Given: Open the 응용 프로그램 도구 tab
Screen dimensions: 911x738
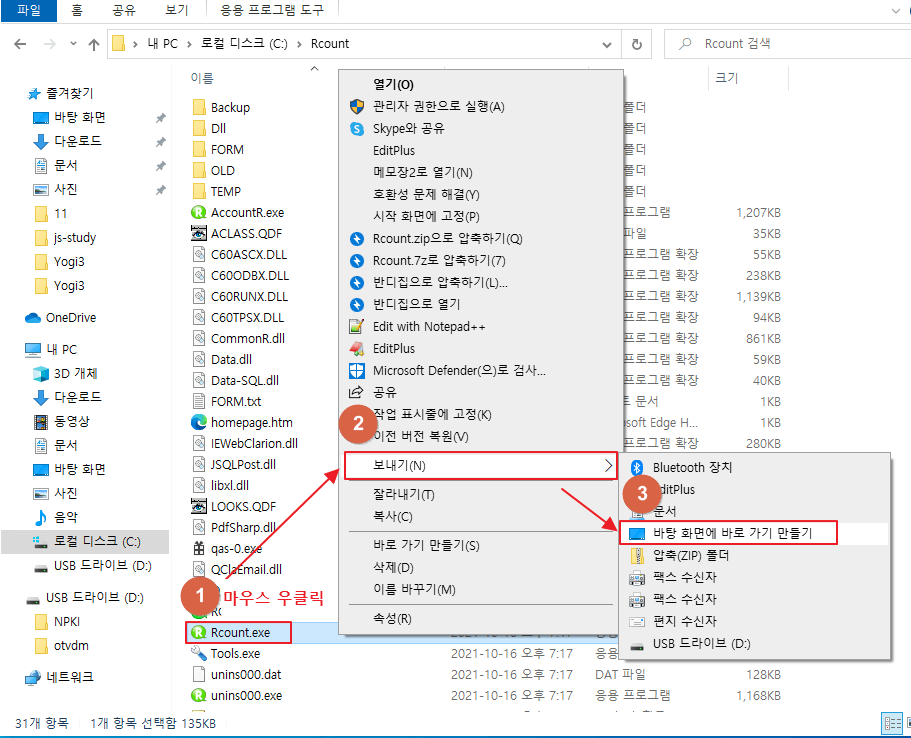Looking at the screenshot, I should point(271,10).
